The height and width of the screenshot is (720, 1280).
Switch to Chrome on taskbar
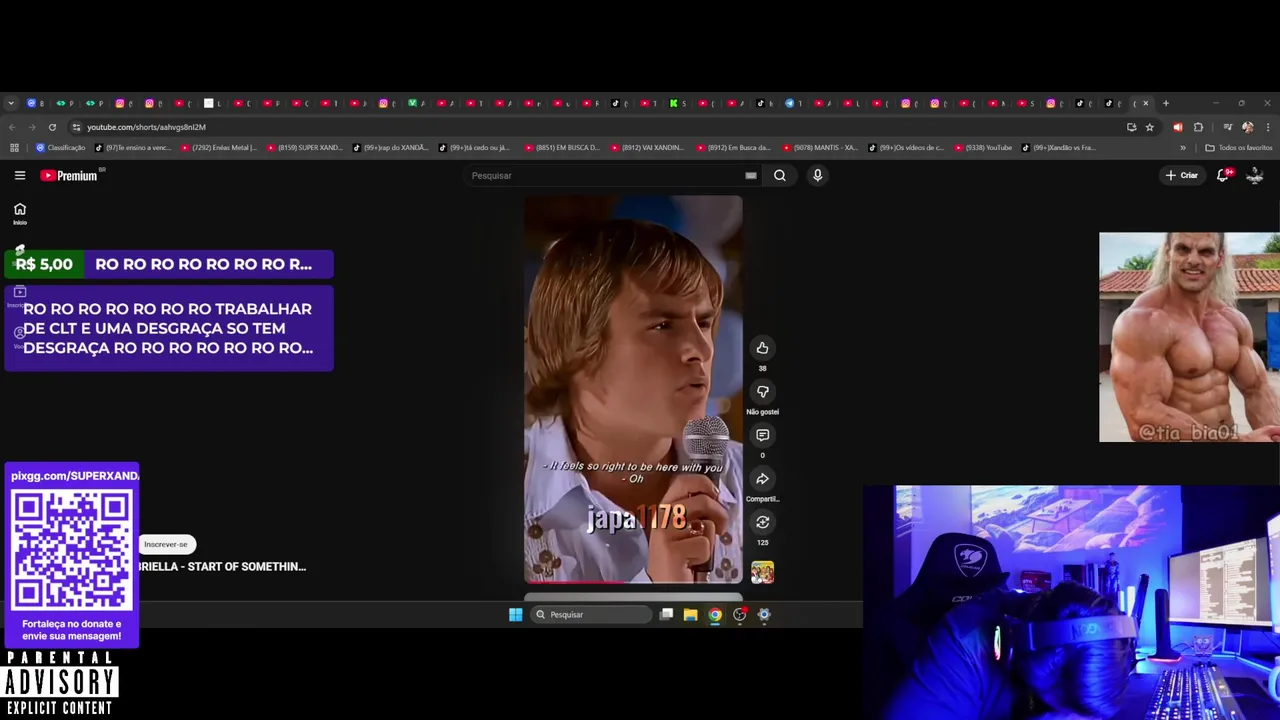tap(715, 615)
